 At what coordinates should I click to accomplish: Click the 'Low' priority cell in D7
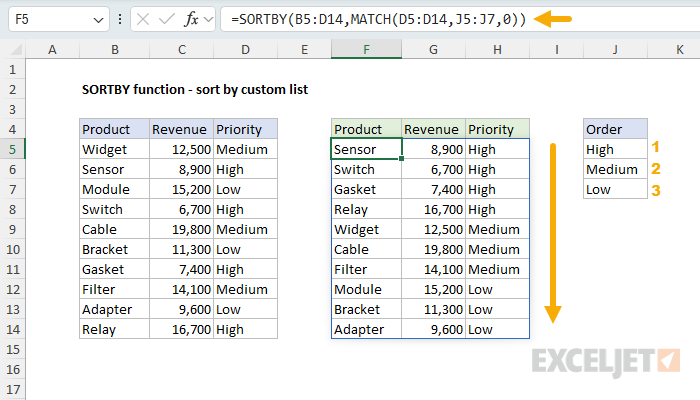coord(245,189)
